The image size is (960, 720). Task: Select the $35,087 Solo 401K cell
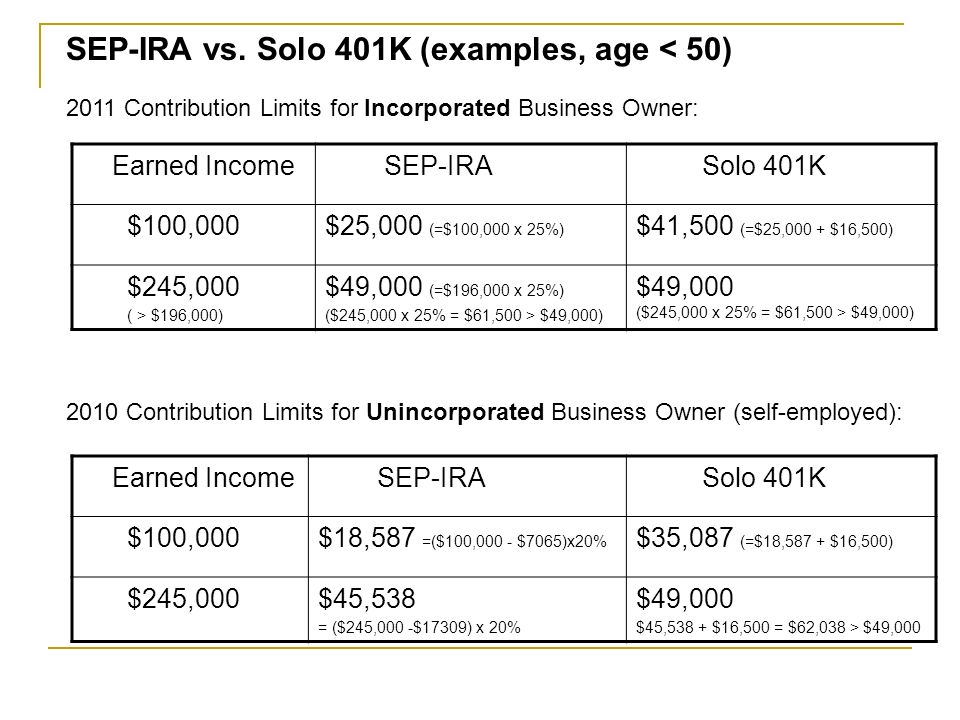pos(781,547)
